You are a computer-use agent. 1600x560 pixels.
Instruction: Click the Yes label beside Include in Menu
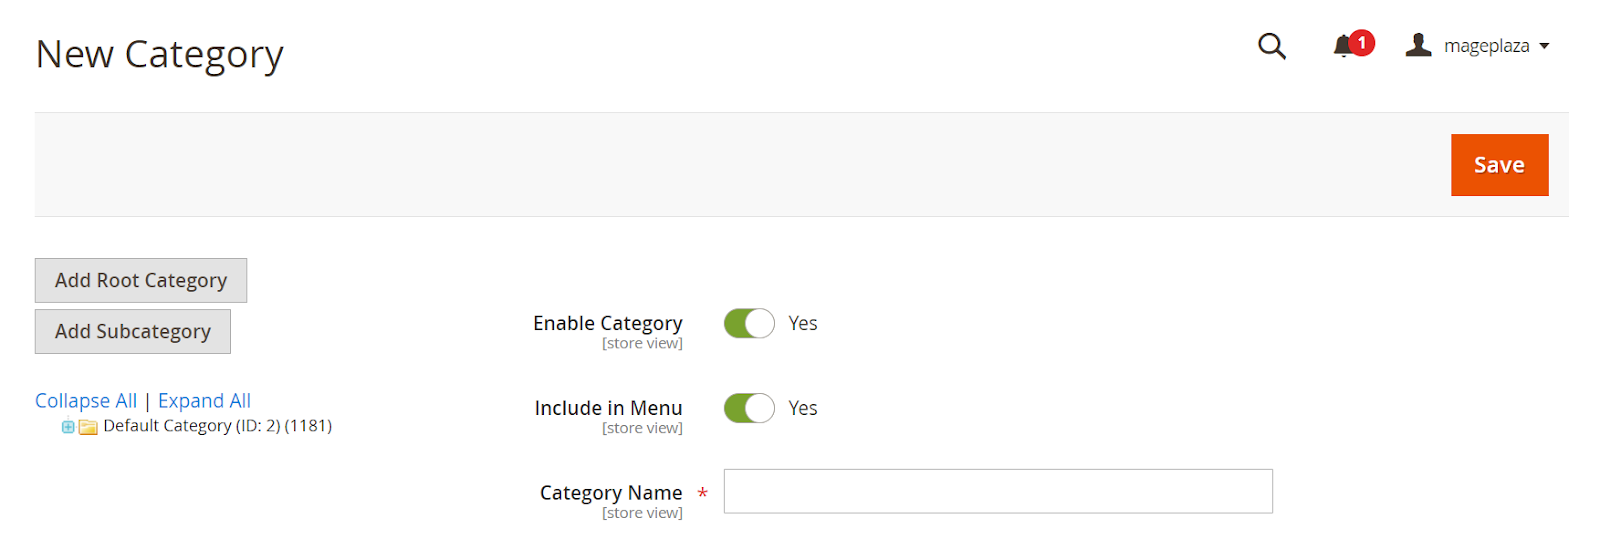tap(803, 408)
